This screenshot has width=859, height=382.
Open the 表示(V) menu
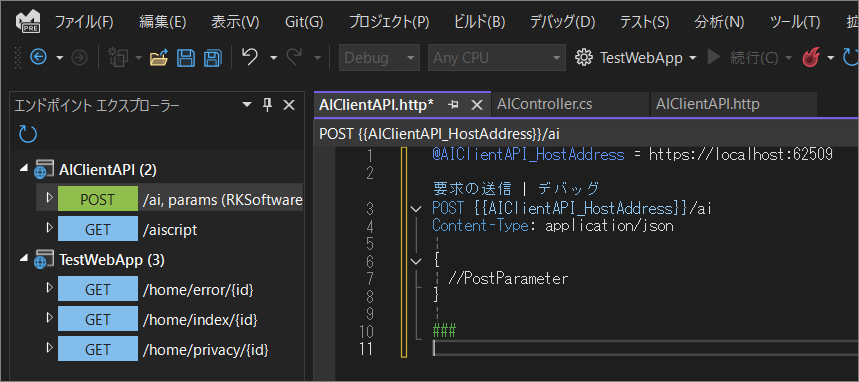235,22
